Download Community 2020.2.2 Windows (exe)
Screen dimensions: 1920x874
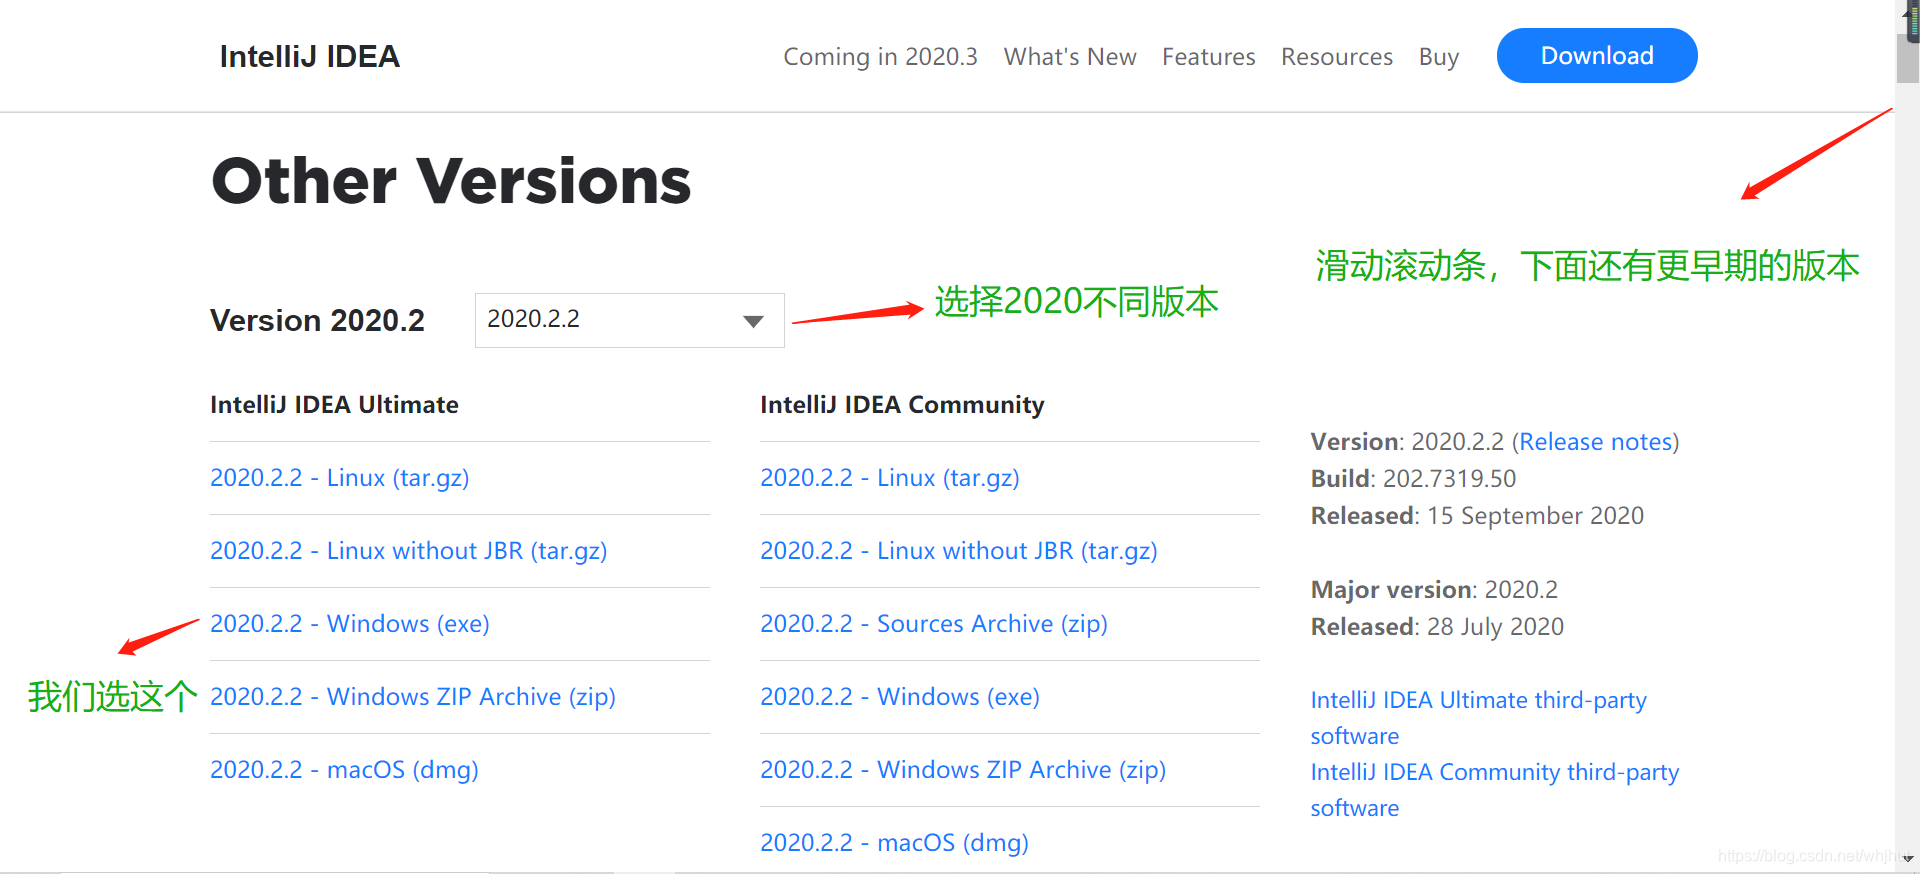900,697
